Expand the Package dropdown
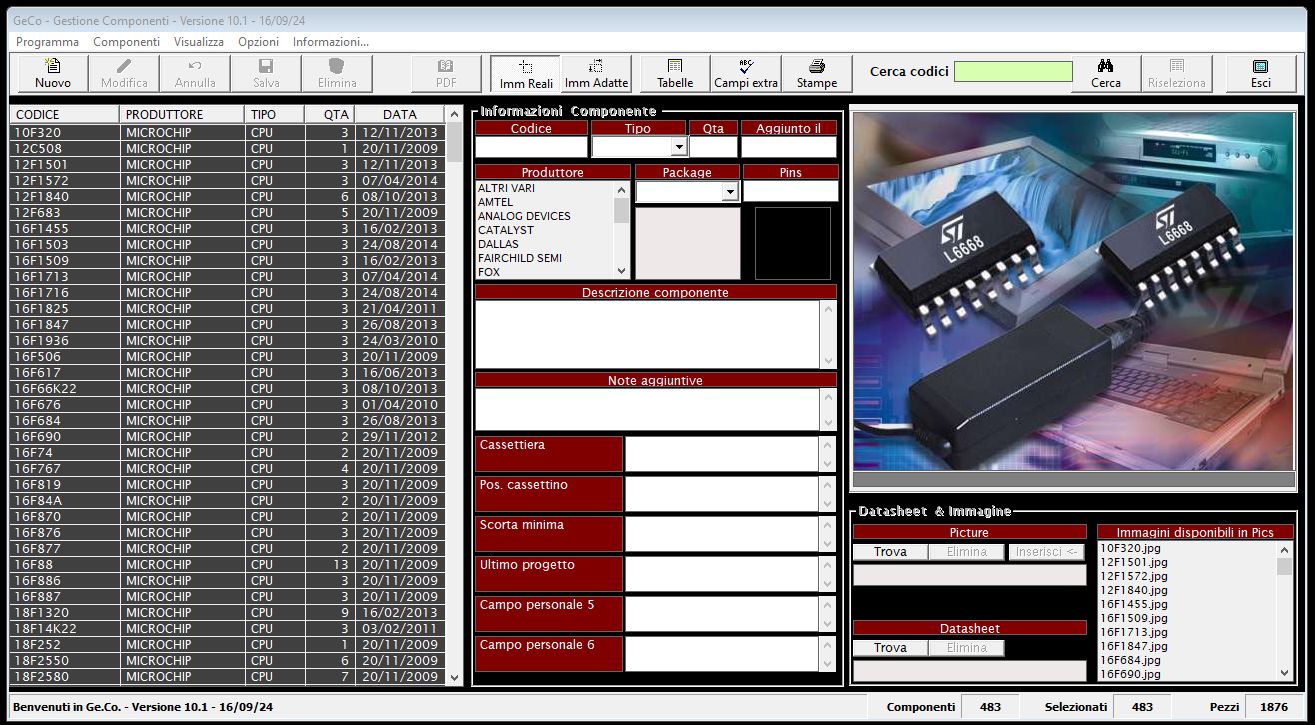1315x725 pixels. (729, 192)
